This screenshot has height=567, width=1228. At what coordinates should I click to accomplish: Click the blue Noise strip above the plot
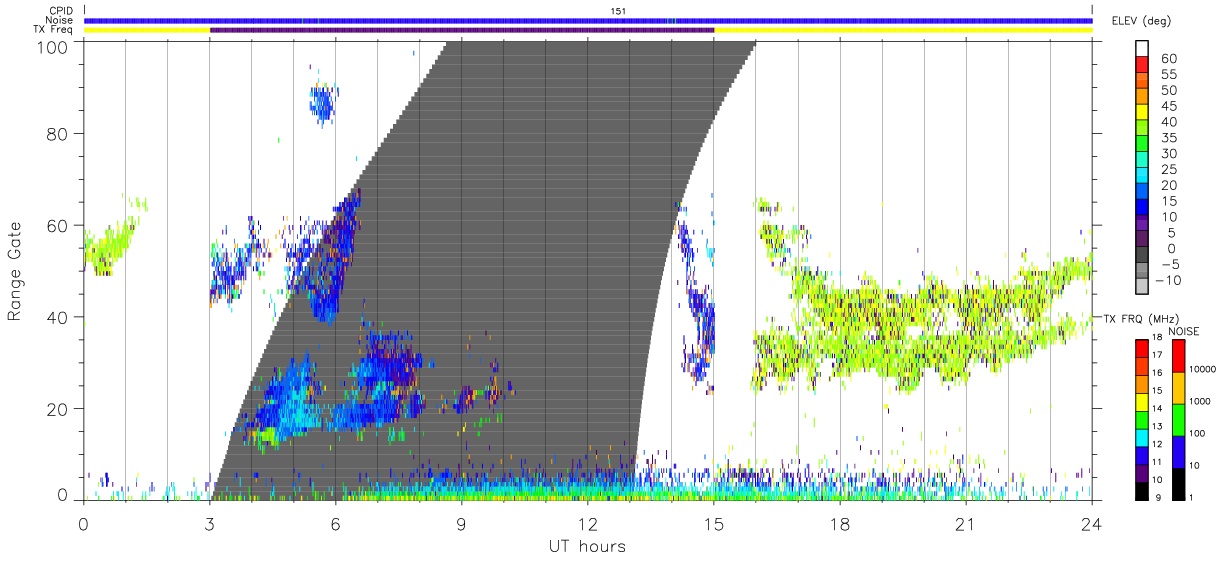pos(589,20)
